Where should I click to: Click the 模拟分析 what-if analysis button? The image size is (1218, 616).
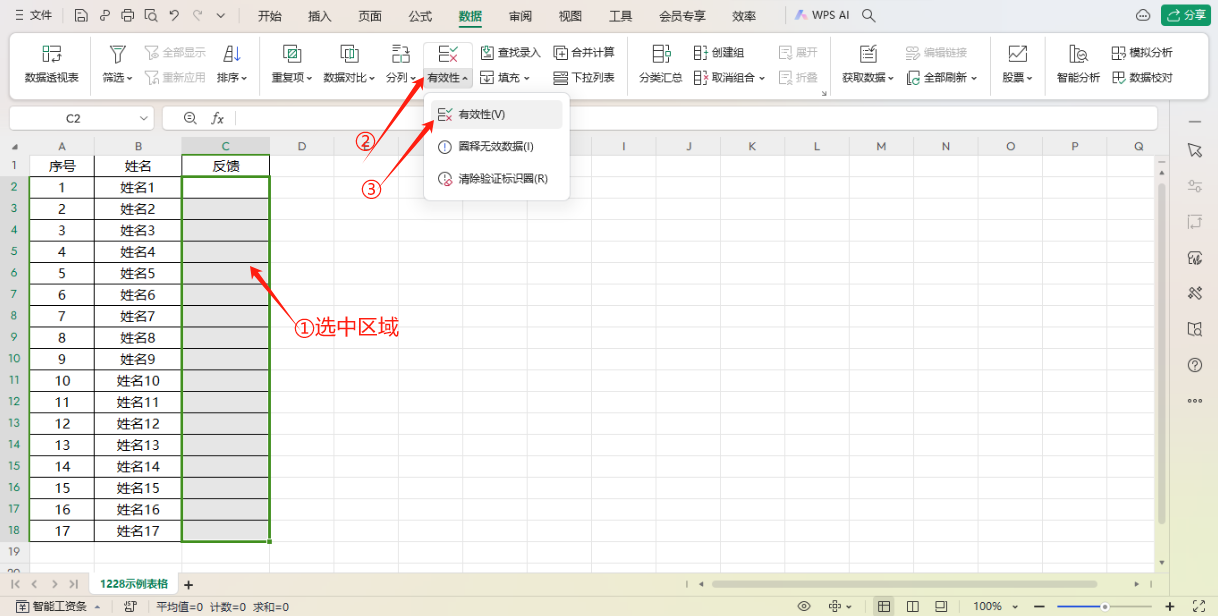(1142, 52)
